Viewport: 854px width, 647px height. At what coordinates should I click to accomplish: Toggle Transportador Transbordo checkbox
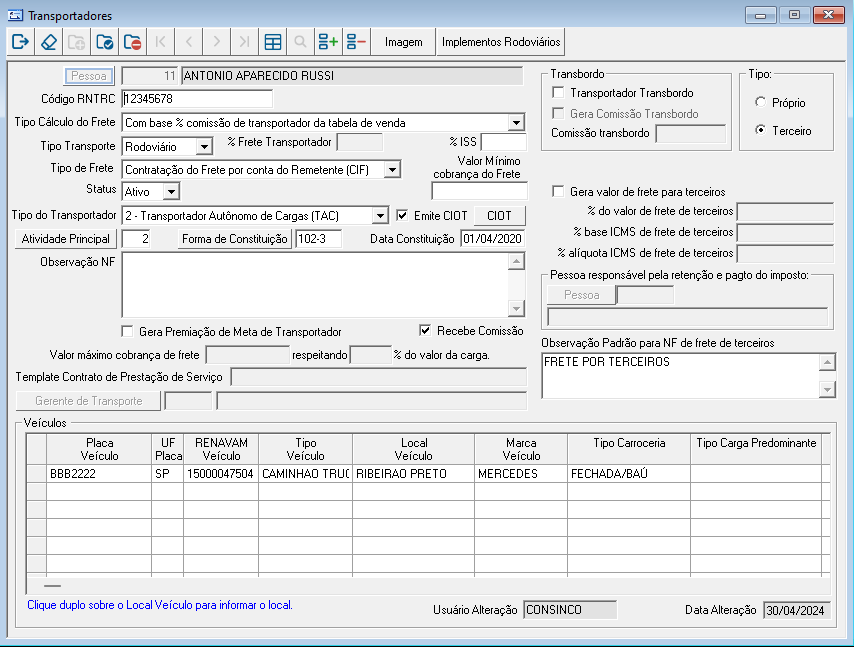pos(558,93)
